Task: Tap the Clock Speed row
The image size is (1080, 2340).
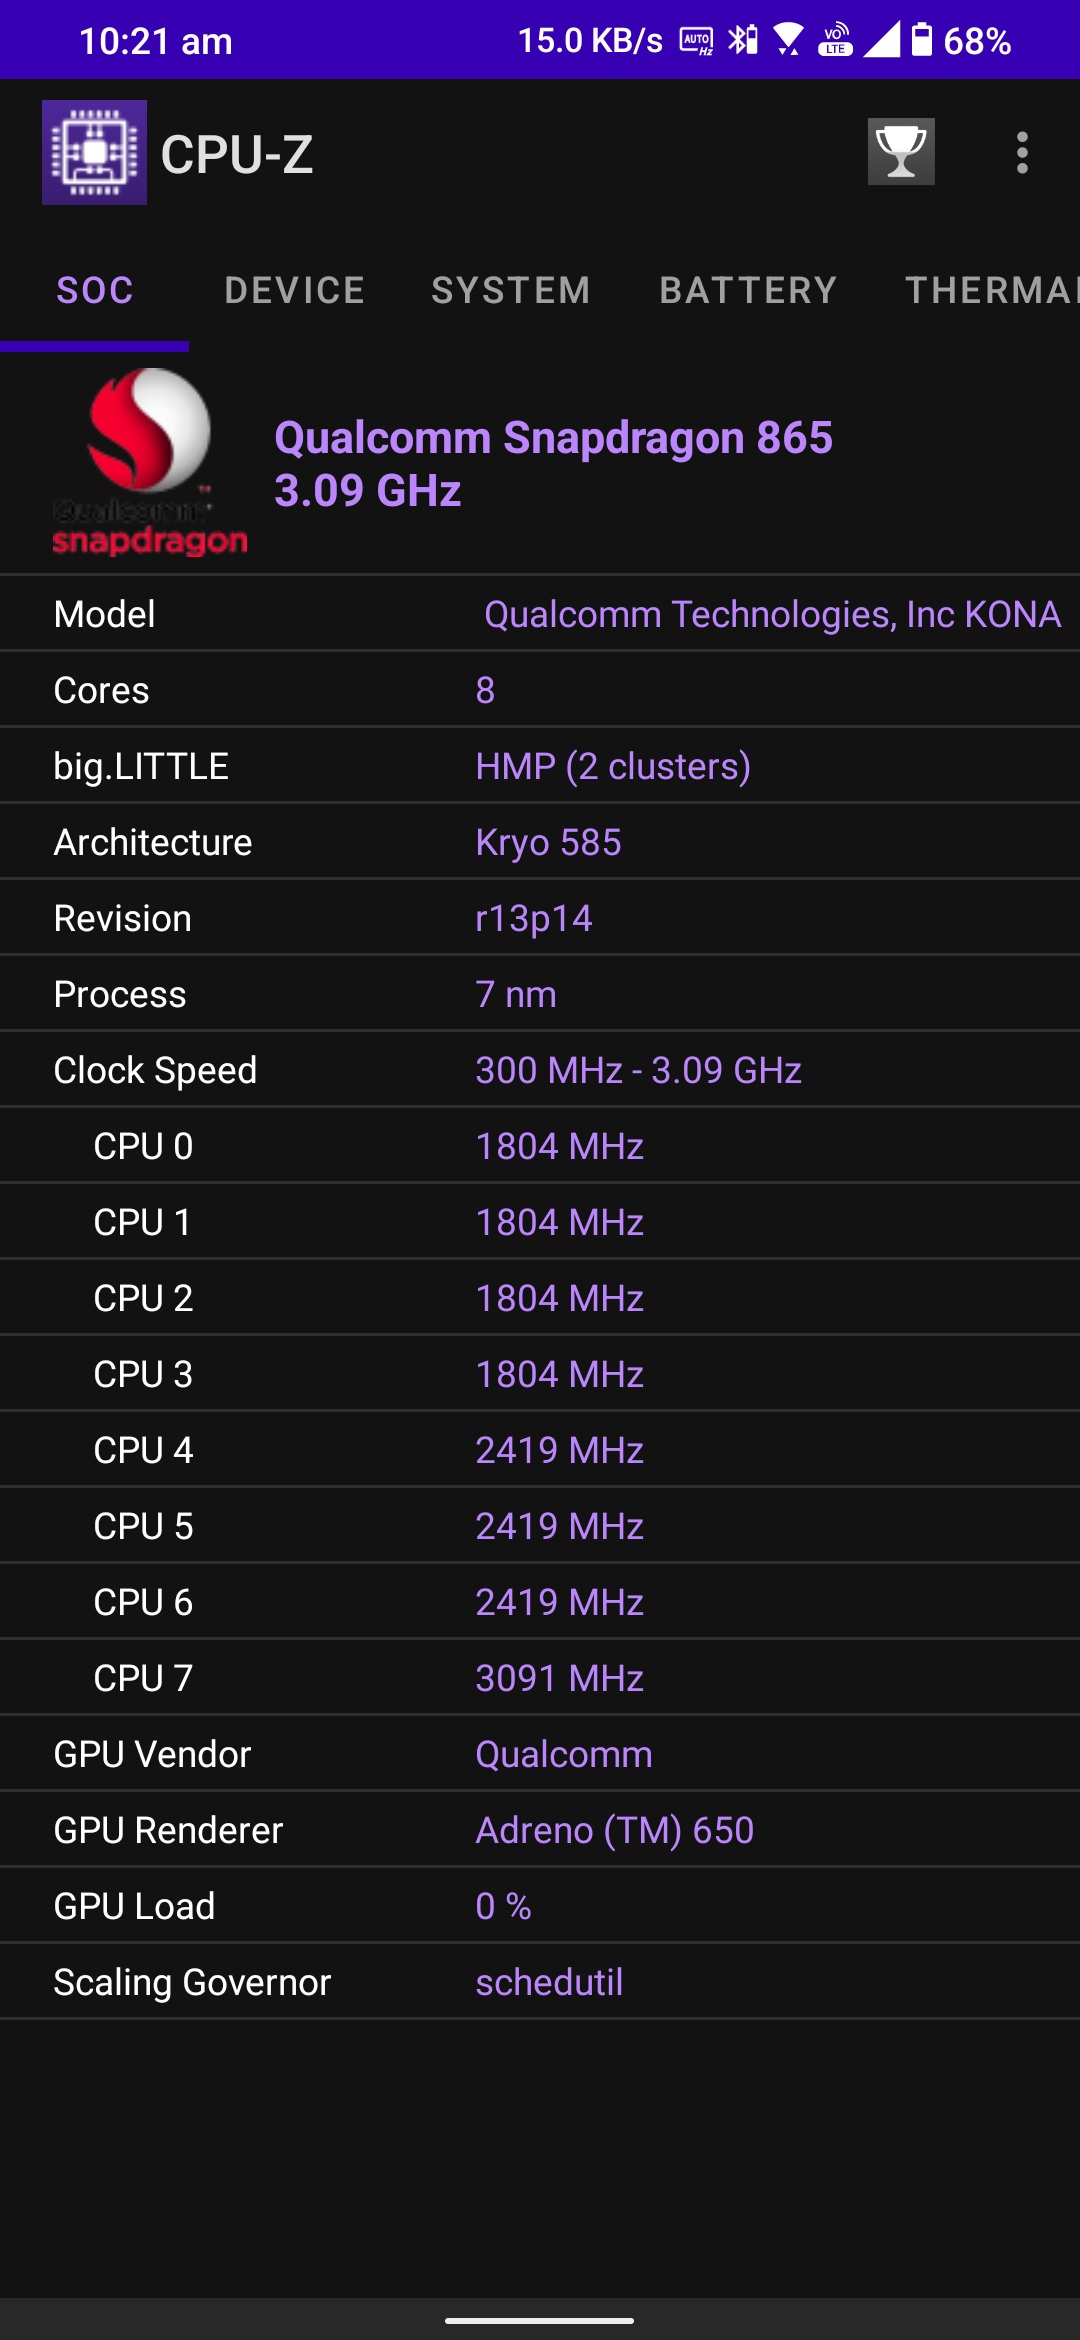Action: pyautogui.click(x=540, y=1070)
